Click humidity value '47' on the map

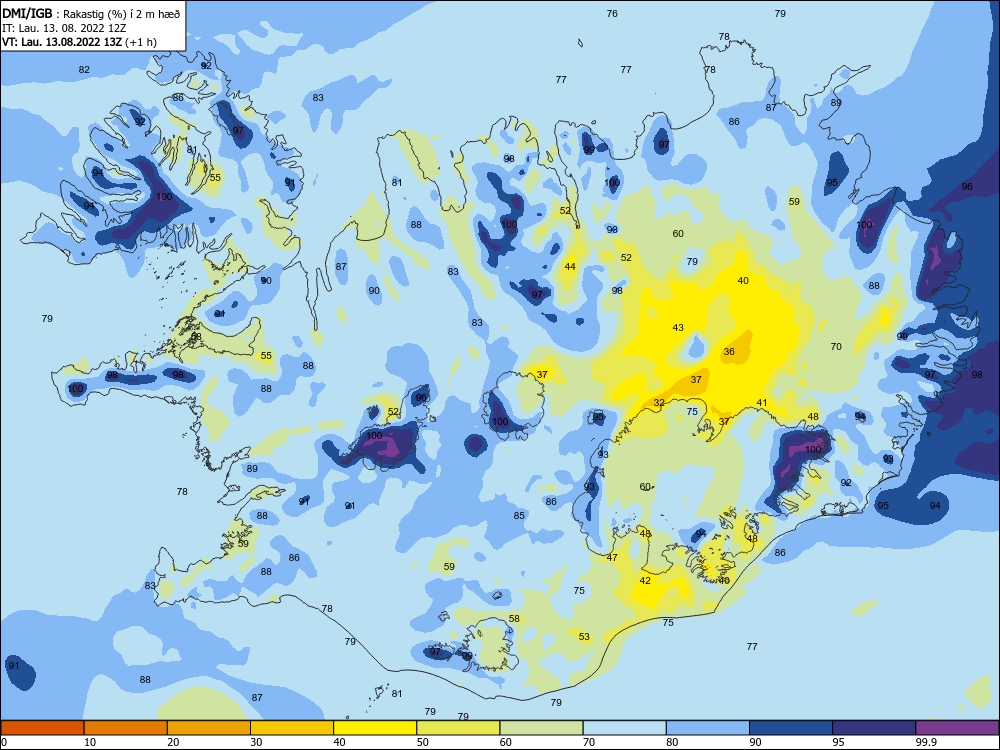click(612, 557)
